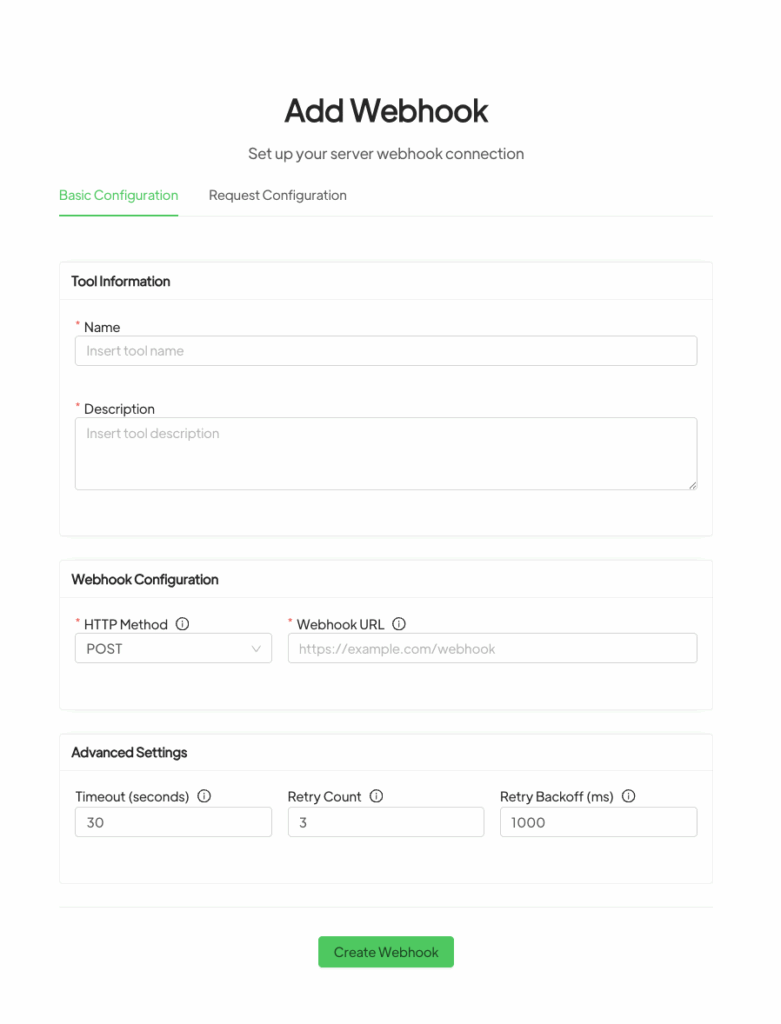Click the Webhook URL input field

click(492, 649)
